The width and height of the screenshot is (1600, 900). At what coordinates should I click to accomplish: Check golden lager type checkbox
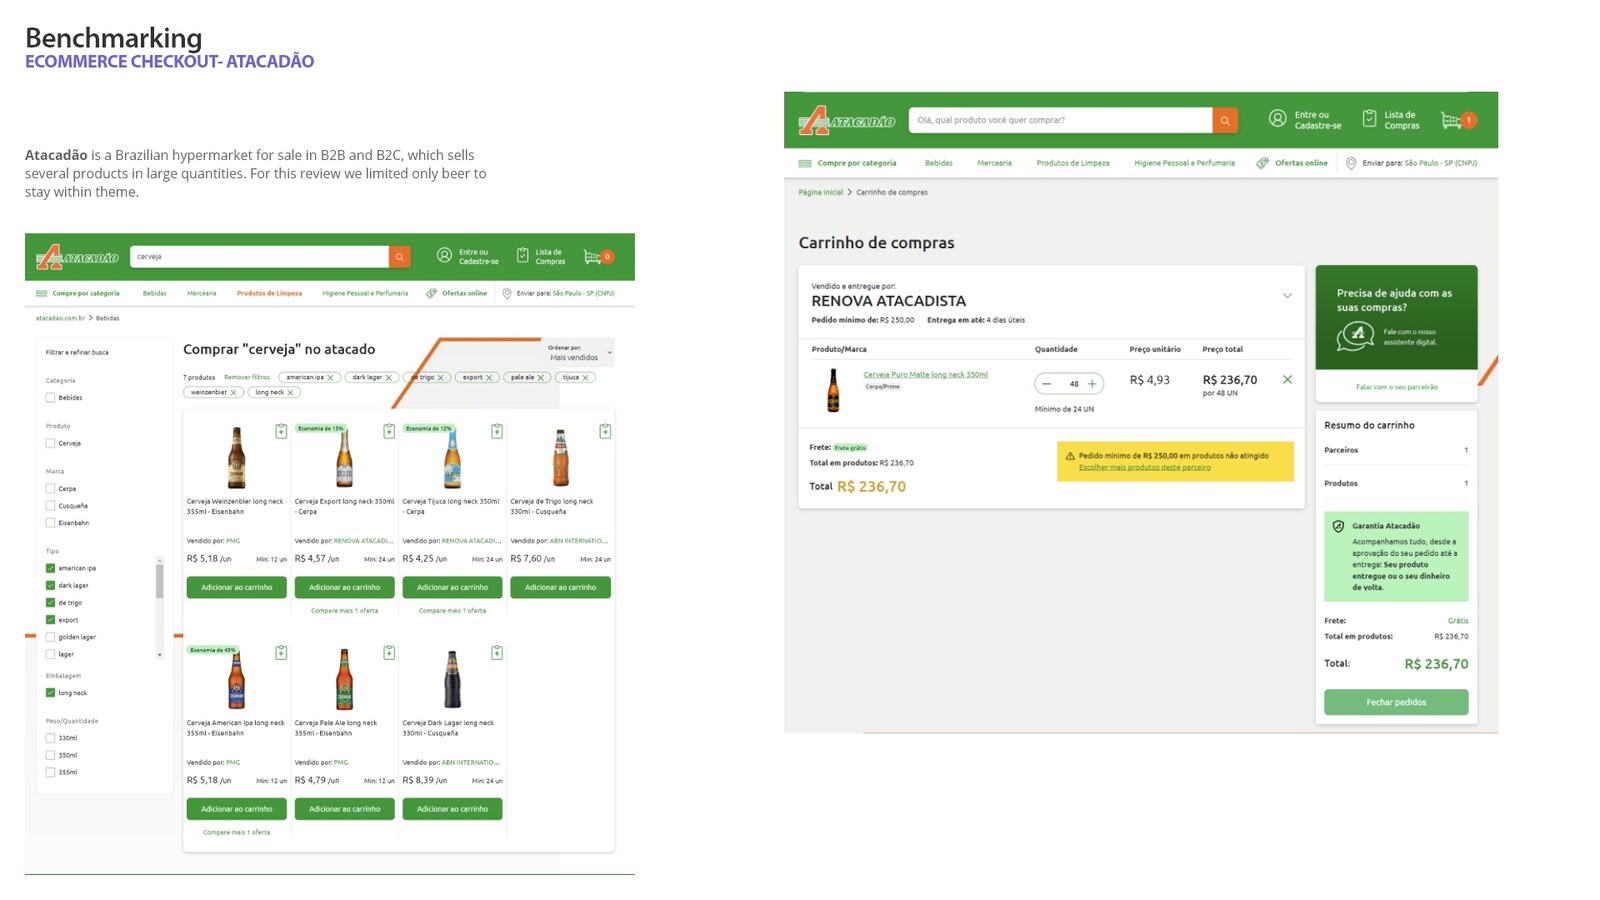(x=50, y=637)
